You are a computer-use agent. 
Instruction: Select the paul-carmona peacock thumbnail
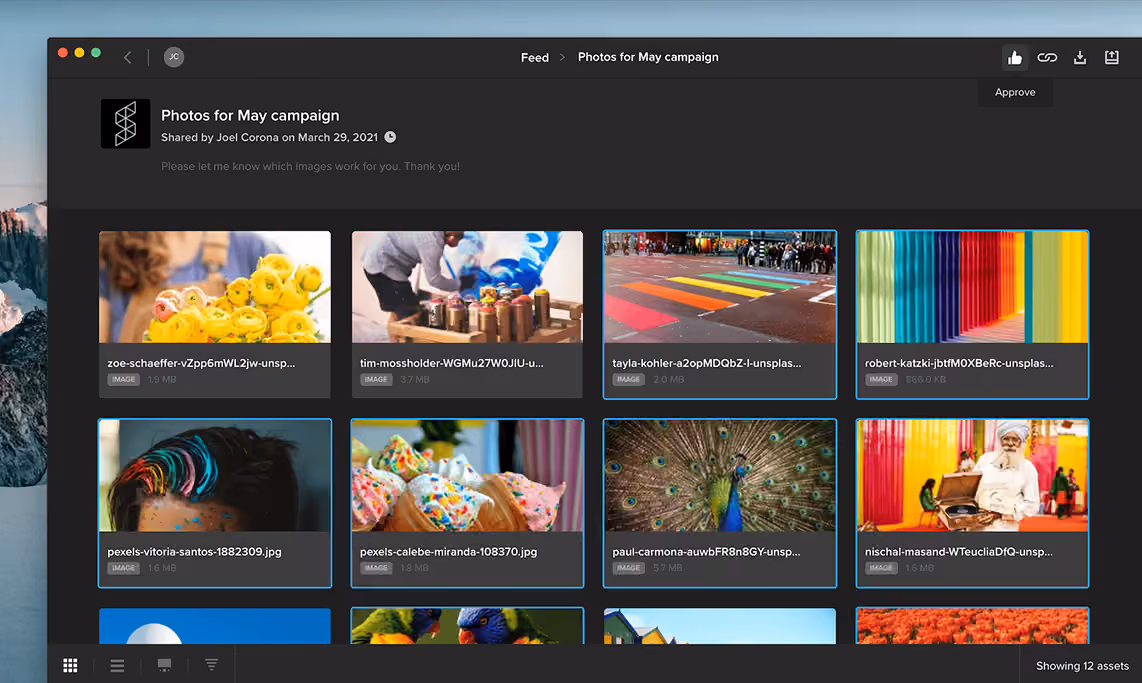tap(720, 475)
